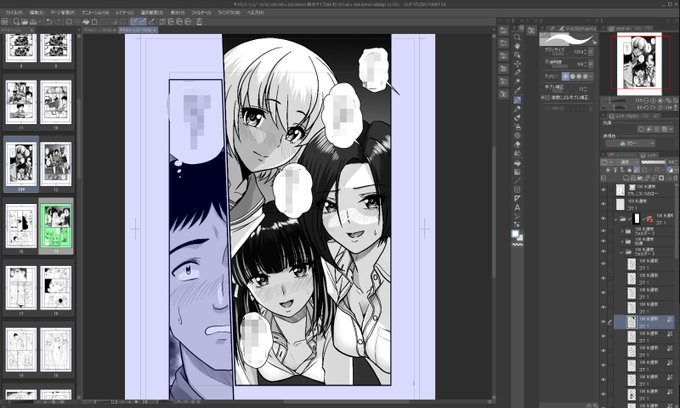Close the active canvas tab
Viewport: 680px width, 408px height.
pyautogui.click(x=155, y=30)
